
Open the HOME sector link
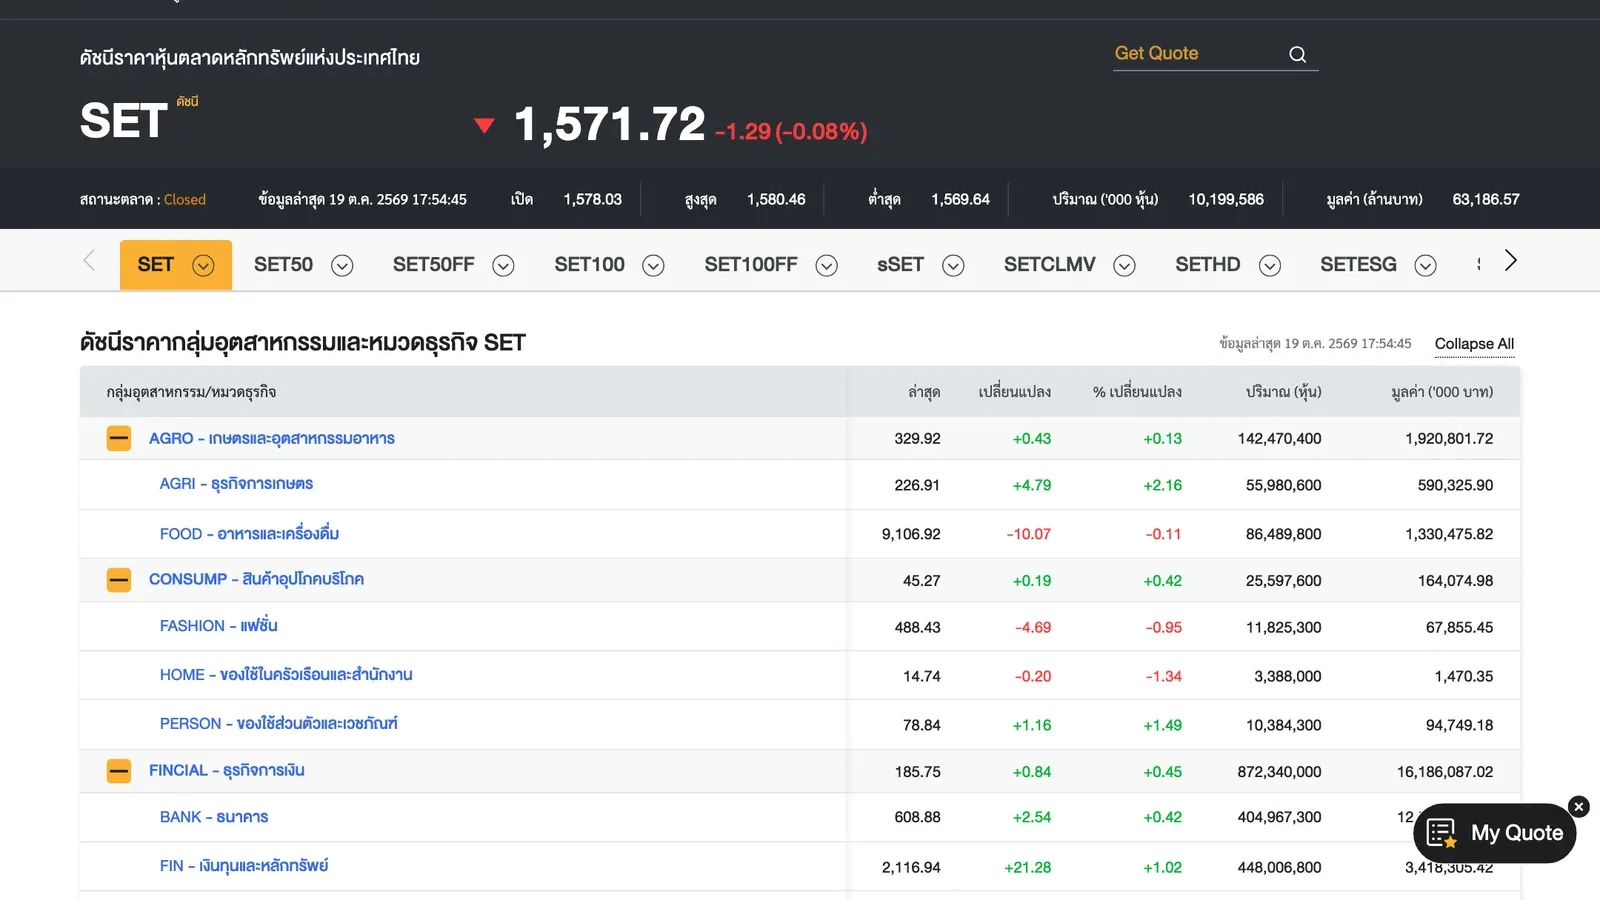coord(286,675)
